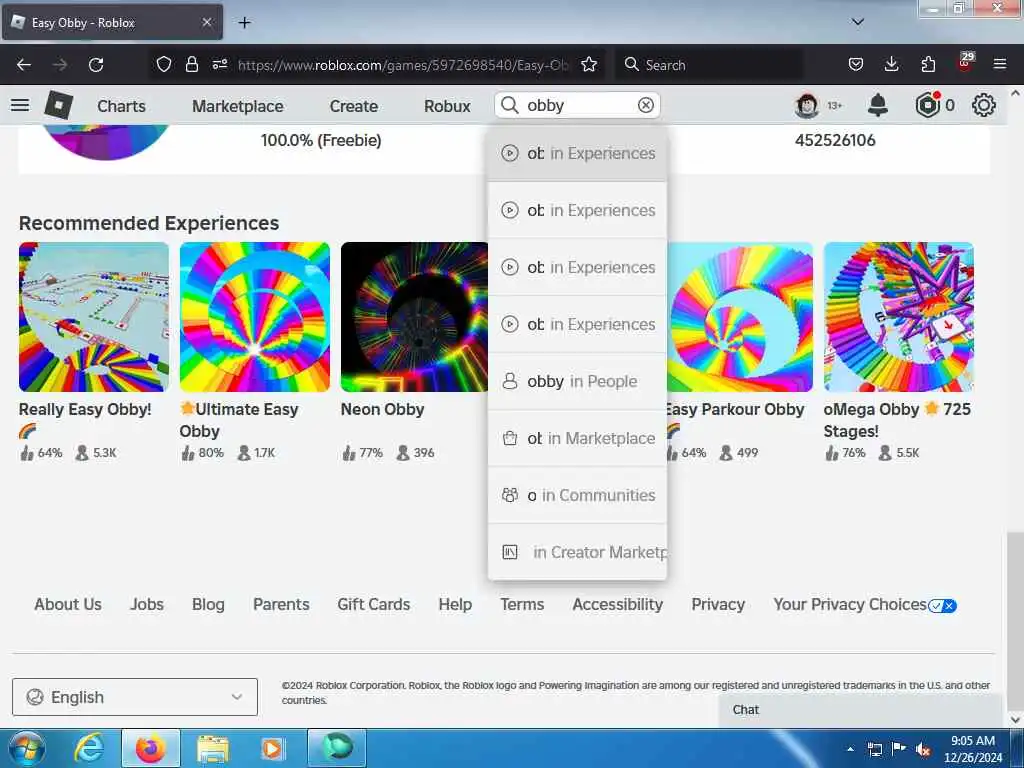Viewport: 1024px width, 768px height.
Task: Open the About Us footer link
Action: pos(68,605)
